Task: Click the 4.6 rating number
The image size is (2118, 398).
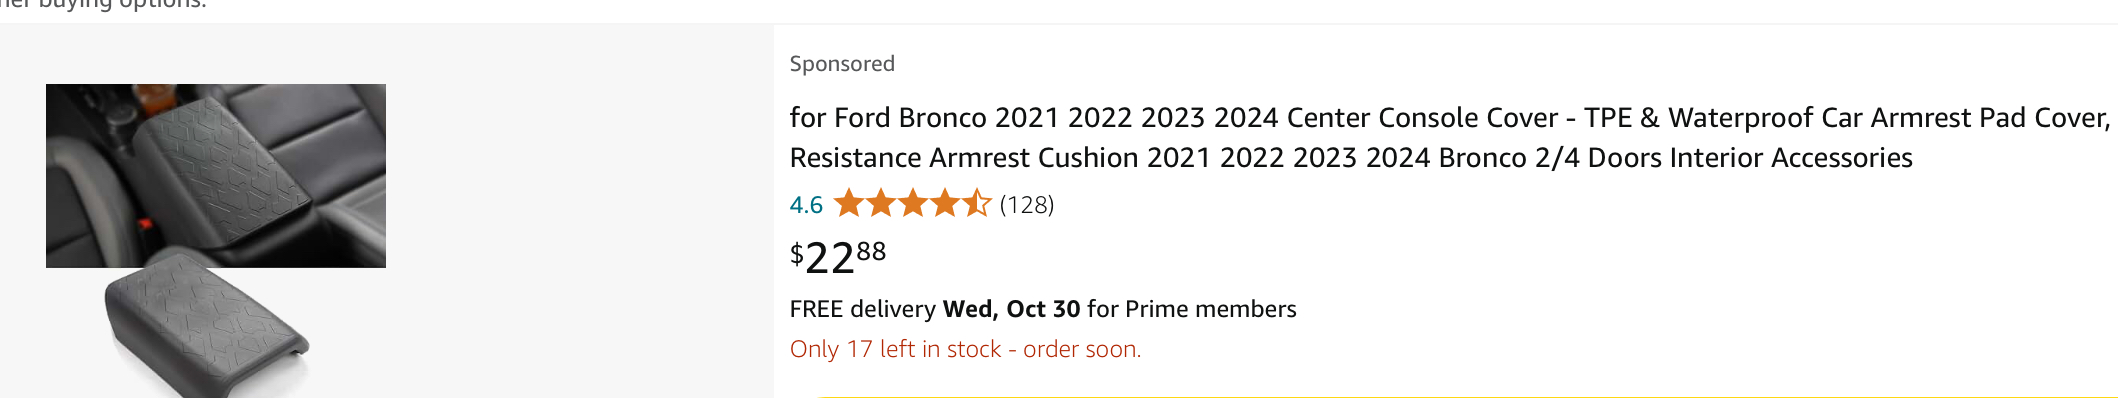Action: pos(806,205)
